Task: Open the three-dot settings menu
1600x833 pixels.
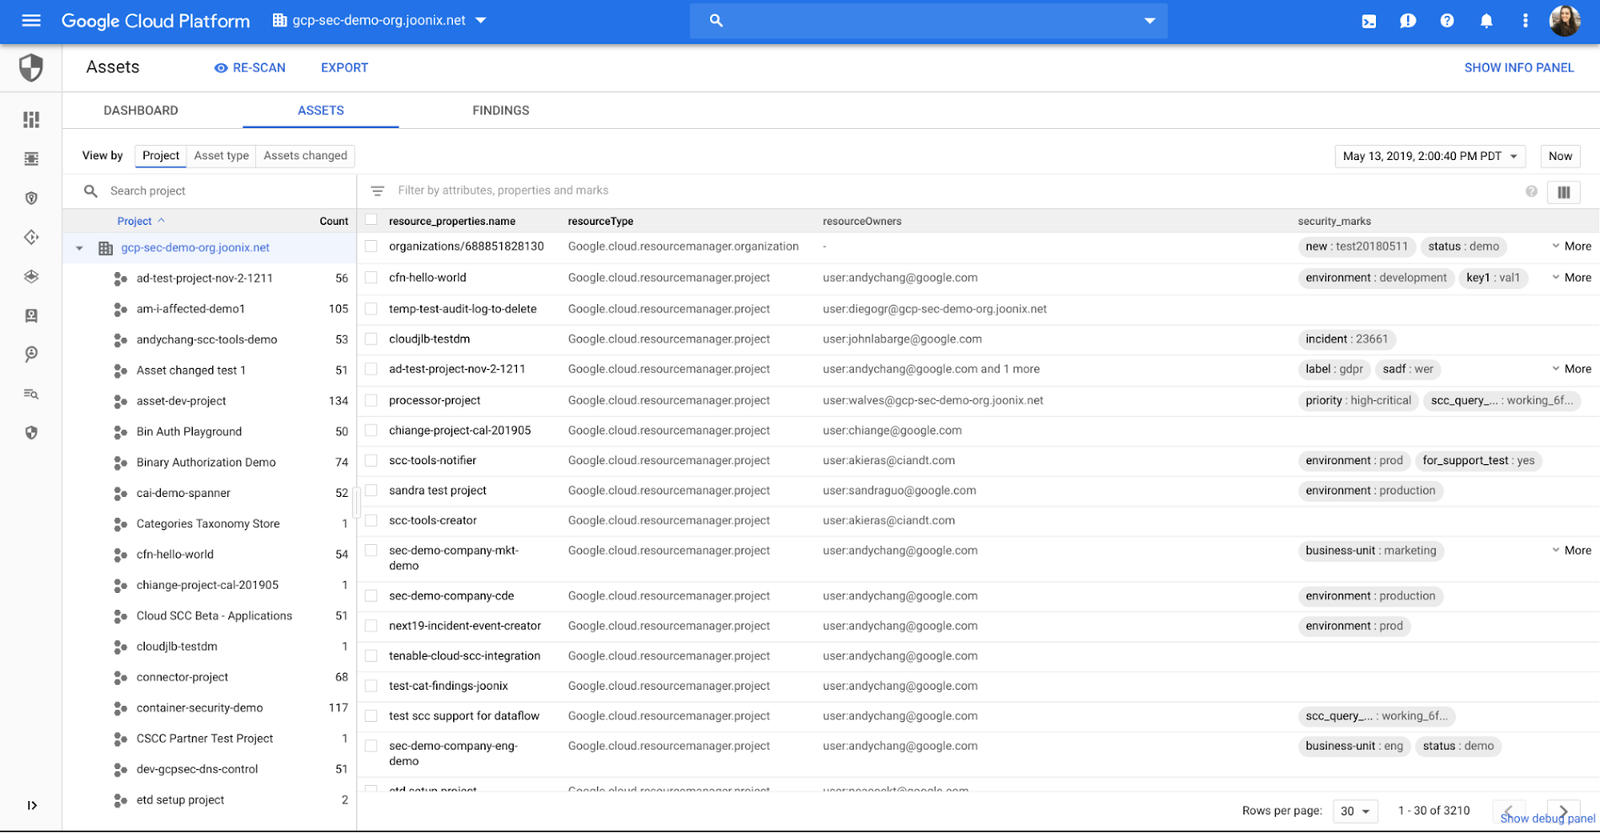Action: click(x=1525, y=21)
